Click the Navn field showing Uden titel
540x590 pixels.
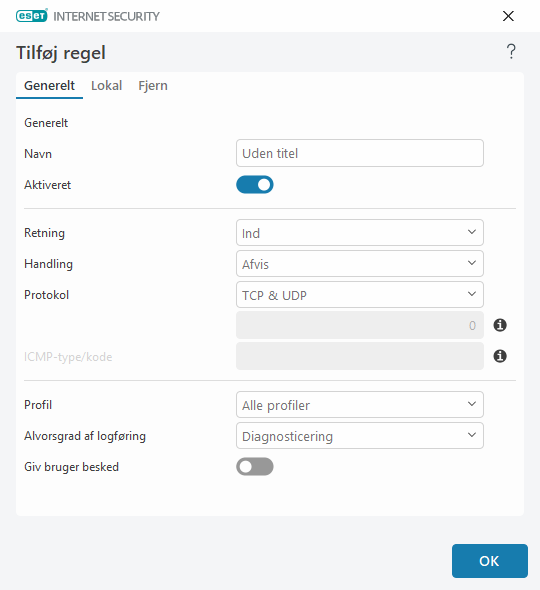360,153
